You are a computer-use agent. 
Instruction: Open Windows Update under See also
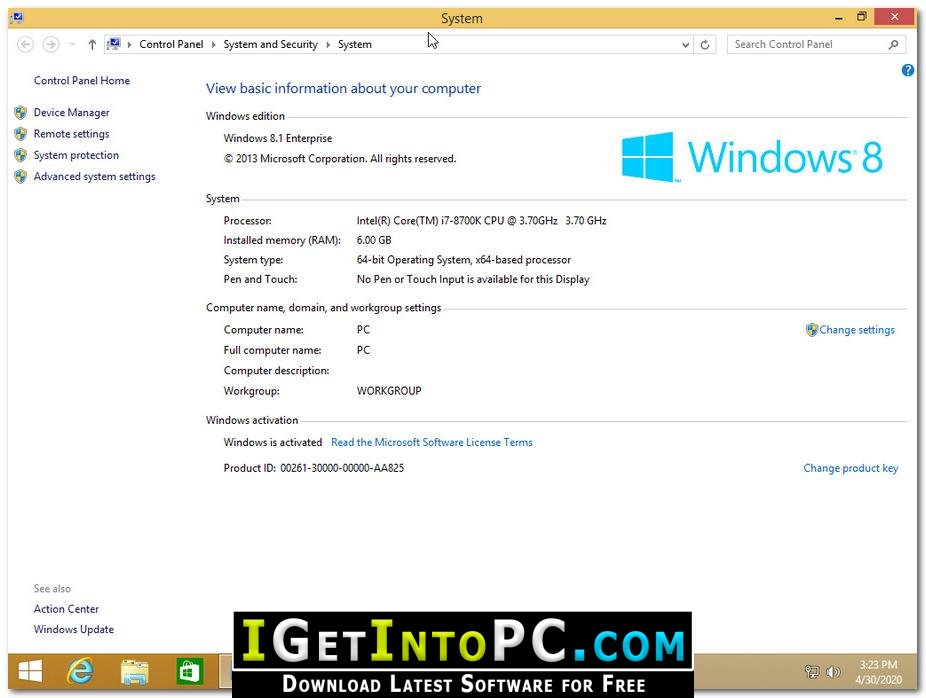pos(74,629)
